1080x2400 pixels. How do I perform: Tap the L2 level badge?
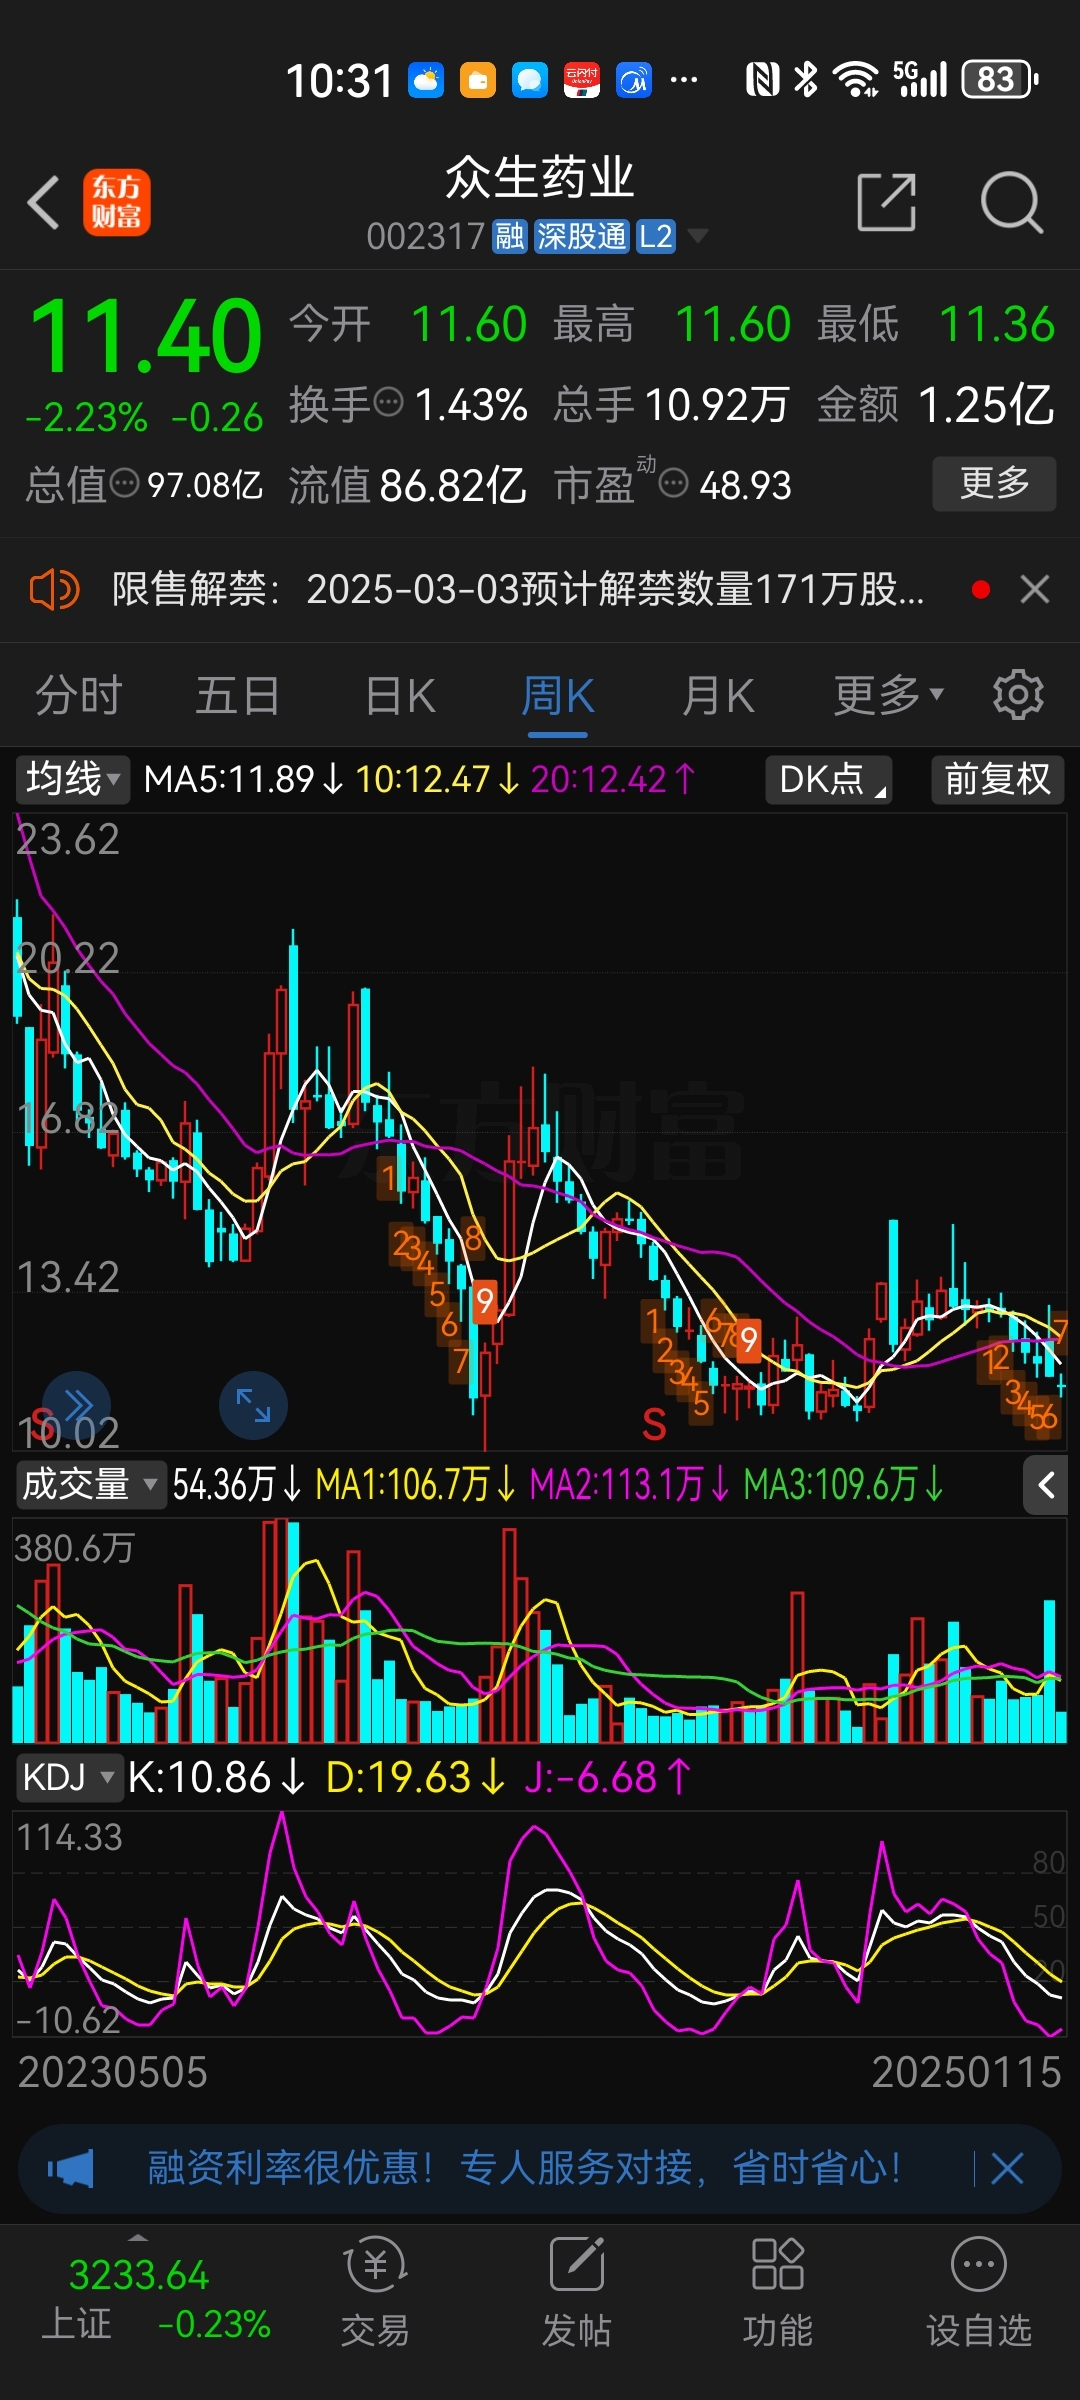click(x=656, y=237)
